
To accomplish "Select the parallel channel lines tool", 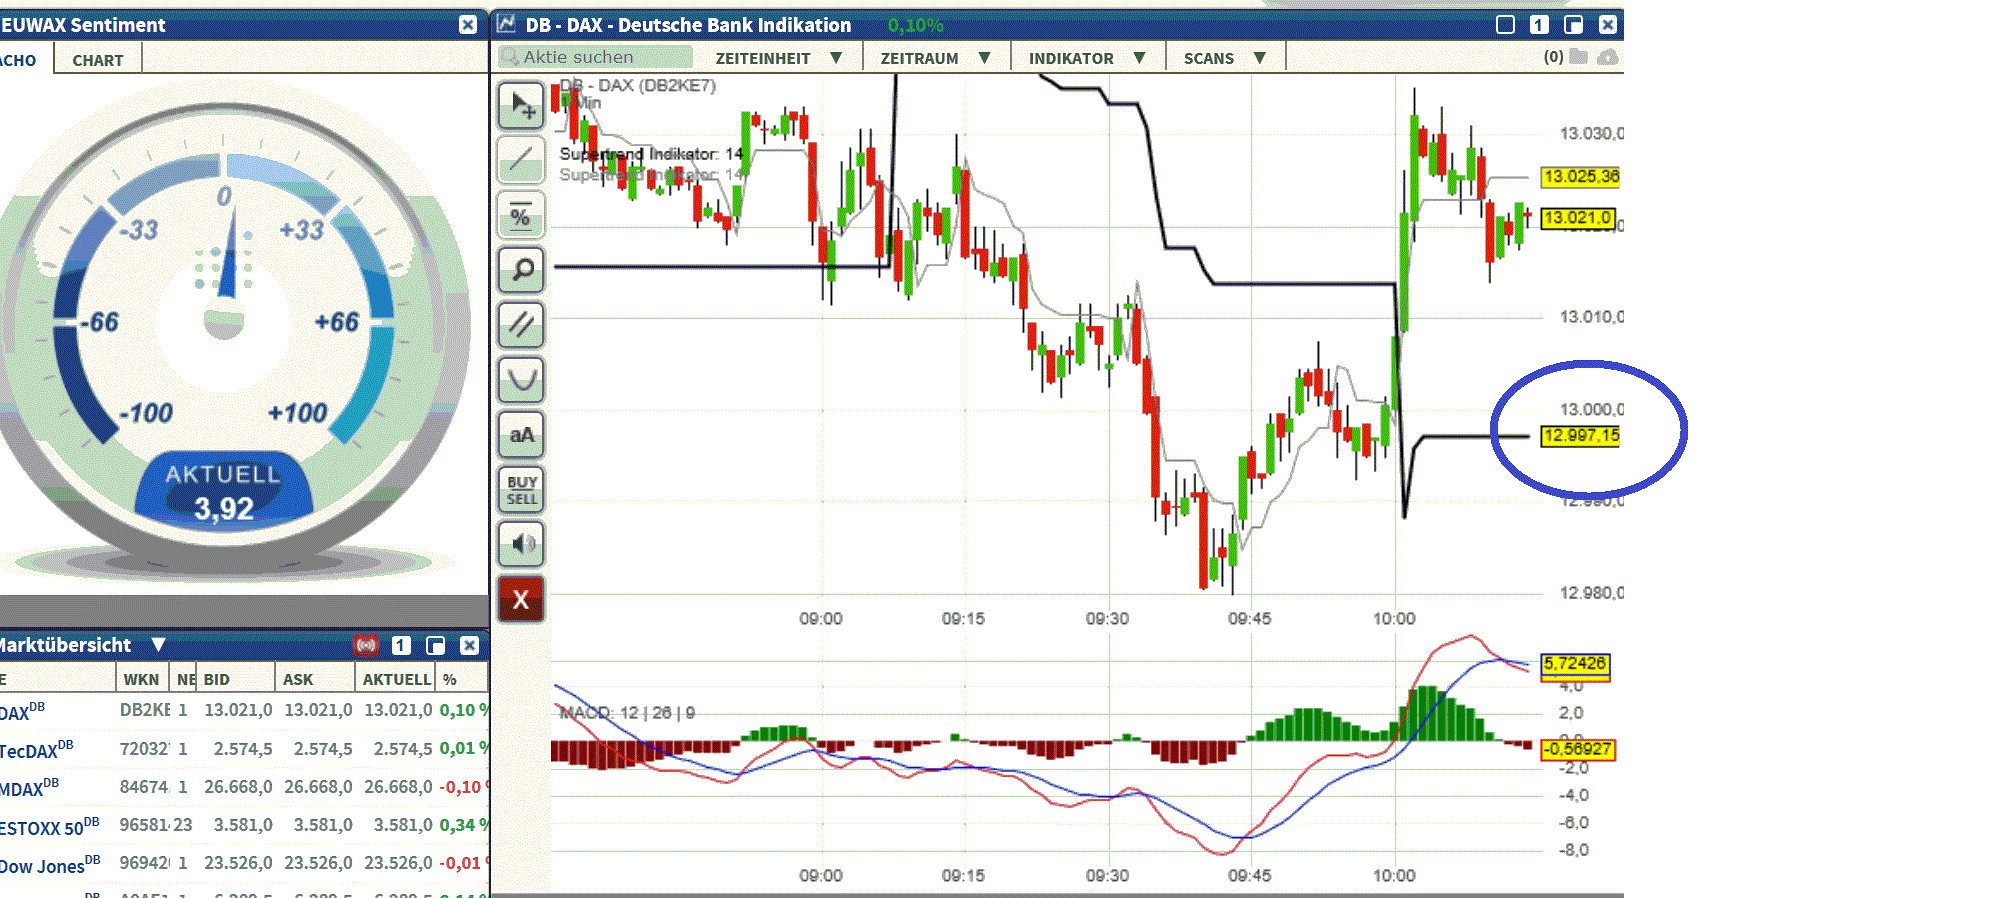I will (x=521, y=324).
